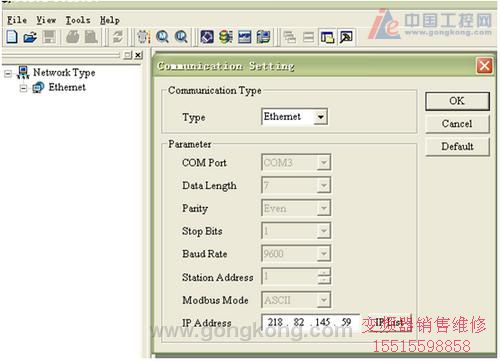Image resolution: width=500 pixels, height=361 pixels.
Task: Click the last toolbar icon with magnifier window
Action: pyautogui.click(x=346, y=37)
